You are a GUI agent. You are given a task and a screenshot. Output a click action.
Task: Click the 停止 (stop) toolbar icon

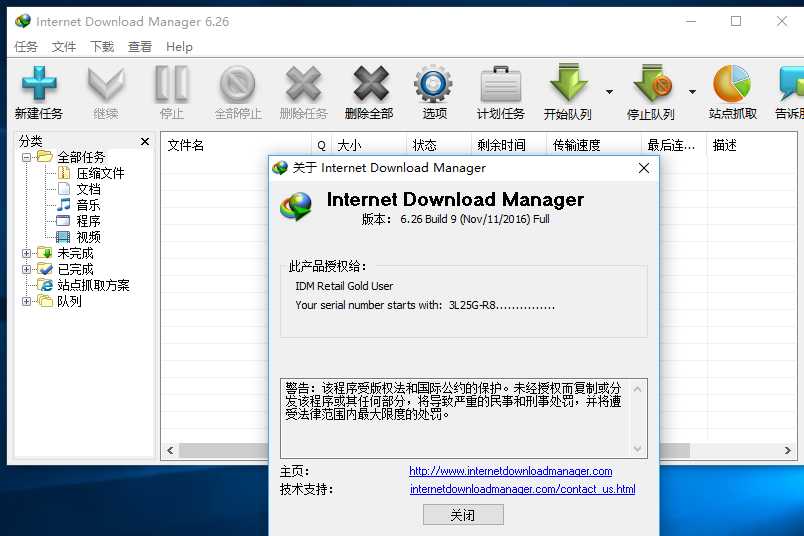[172, 84]
